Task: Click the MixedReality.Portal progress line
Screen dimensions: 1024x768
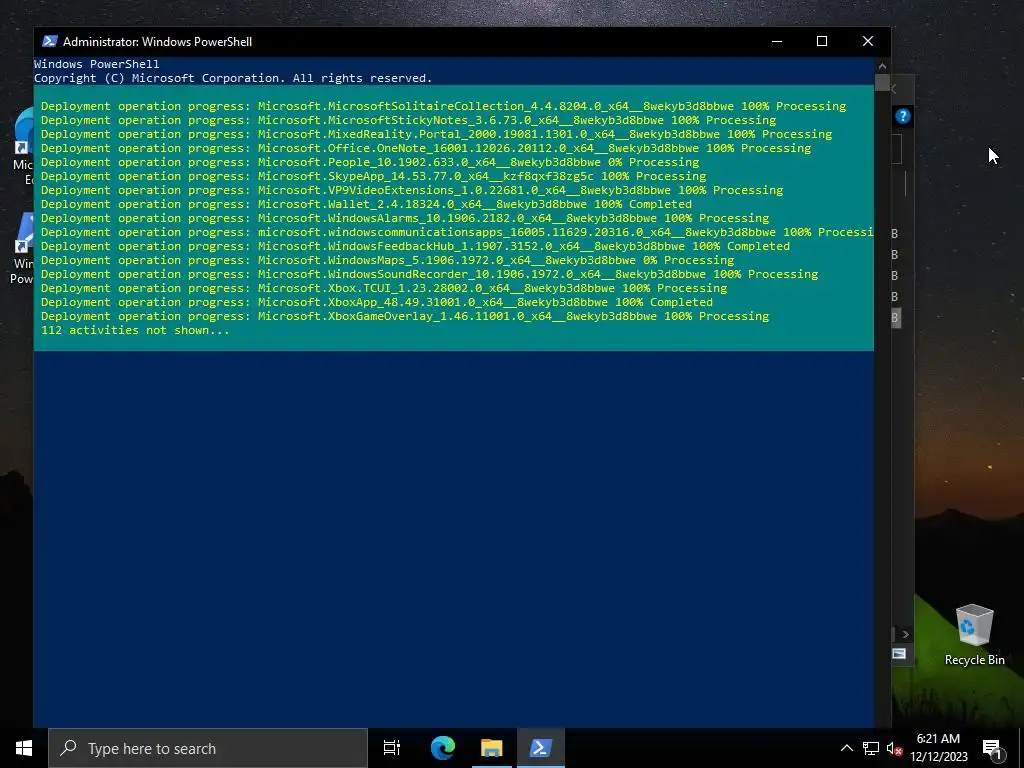Action: click(x=436, y=134)
